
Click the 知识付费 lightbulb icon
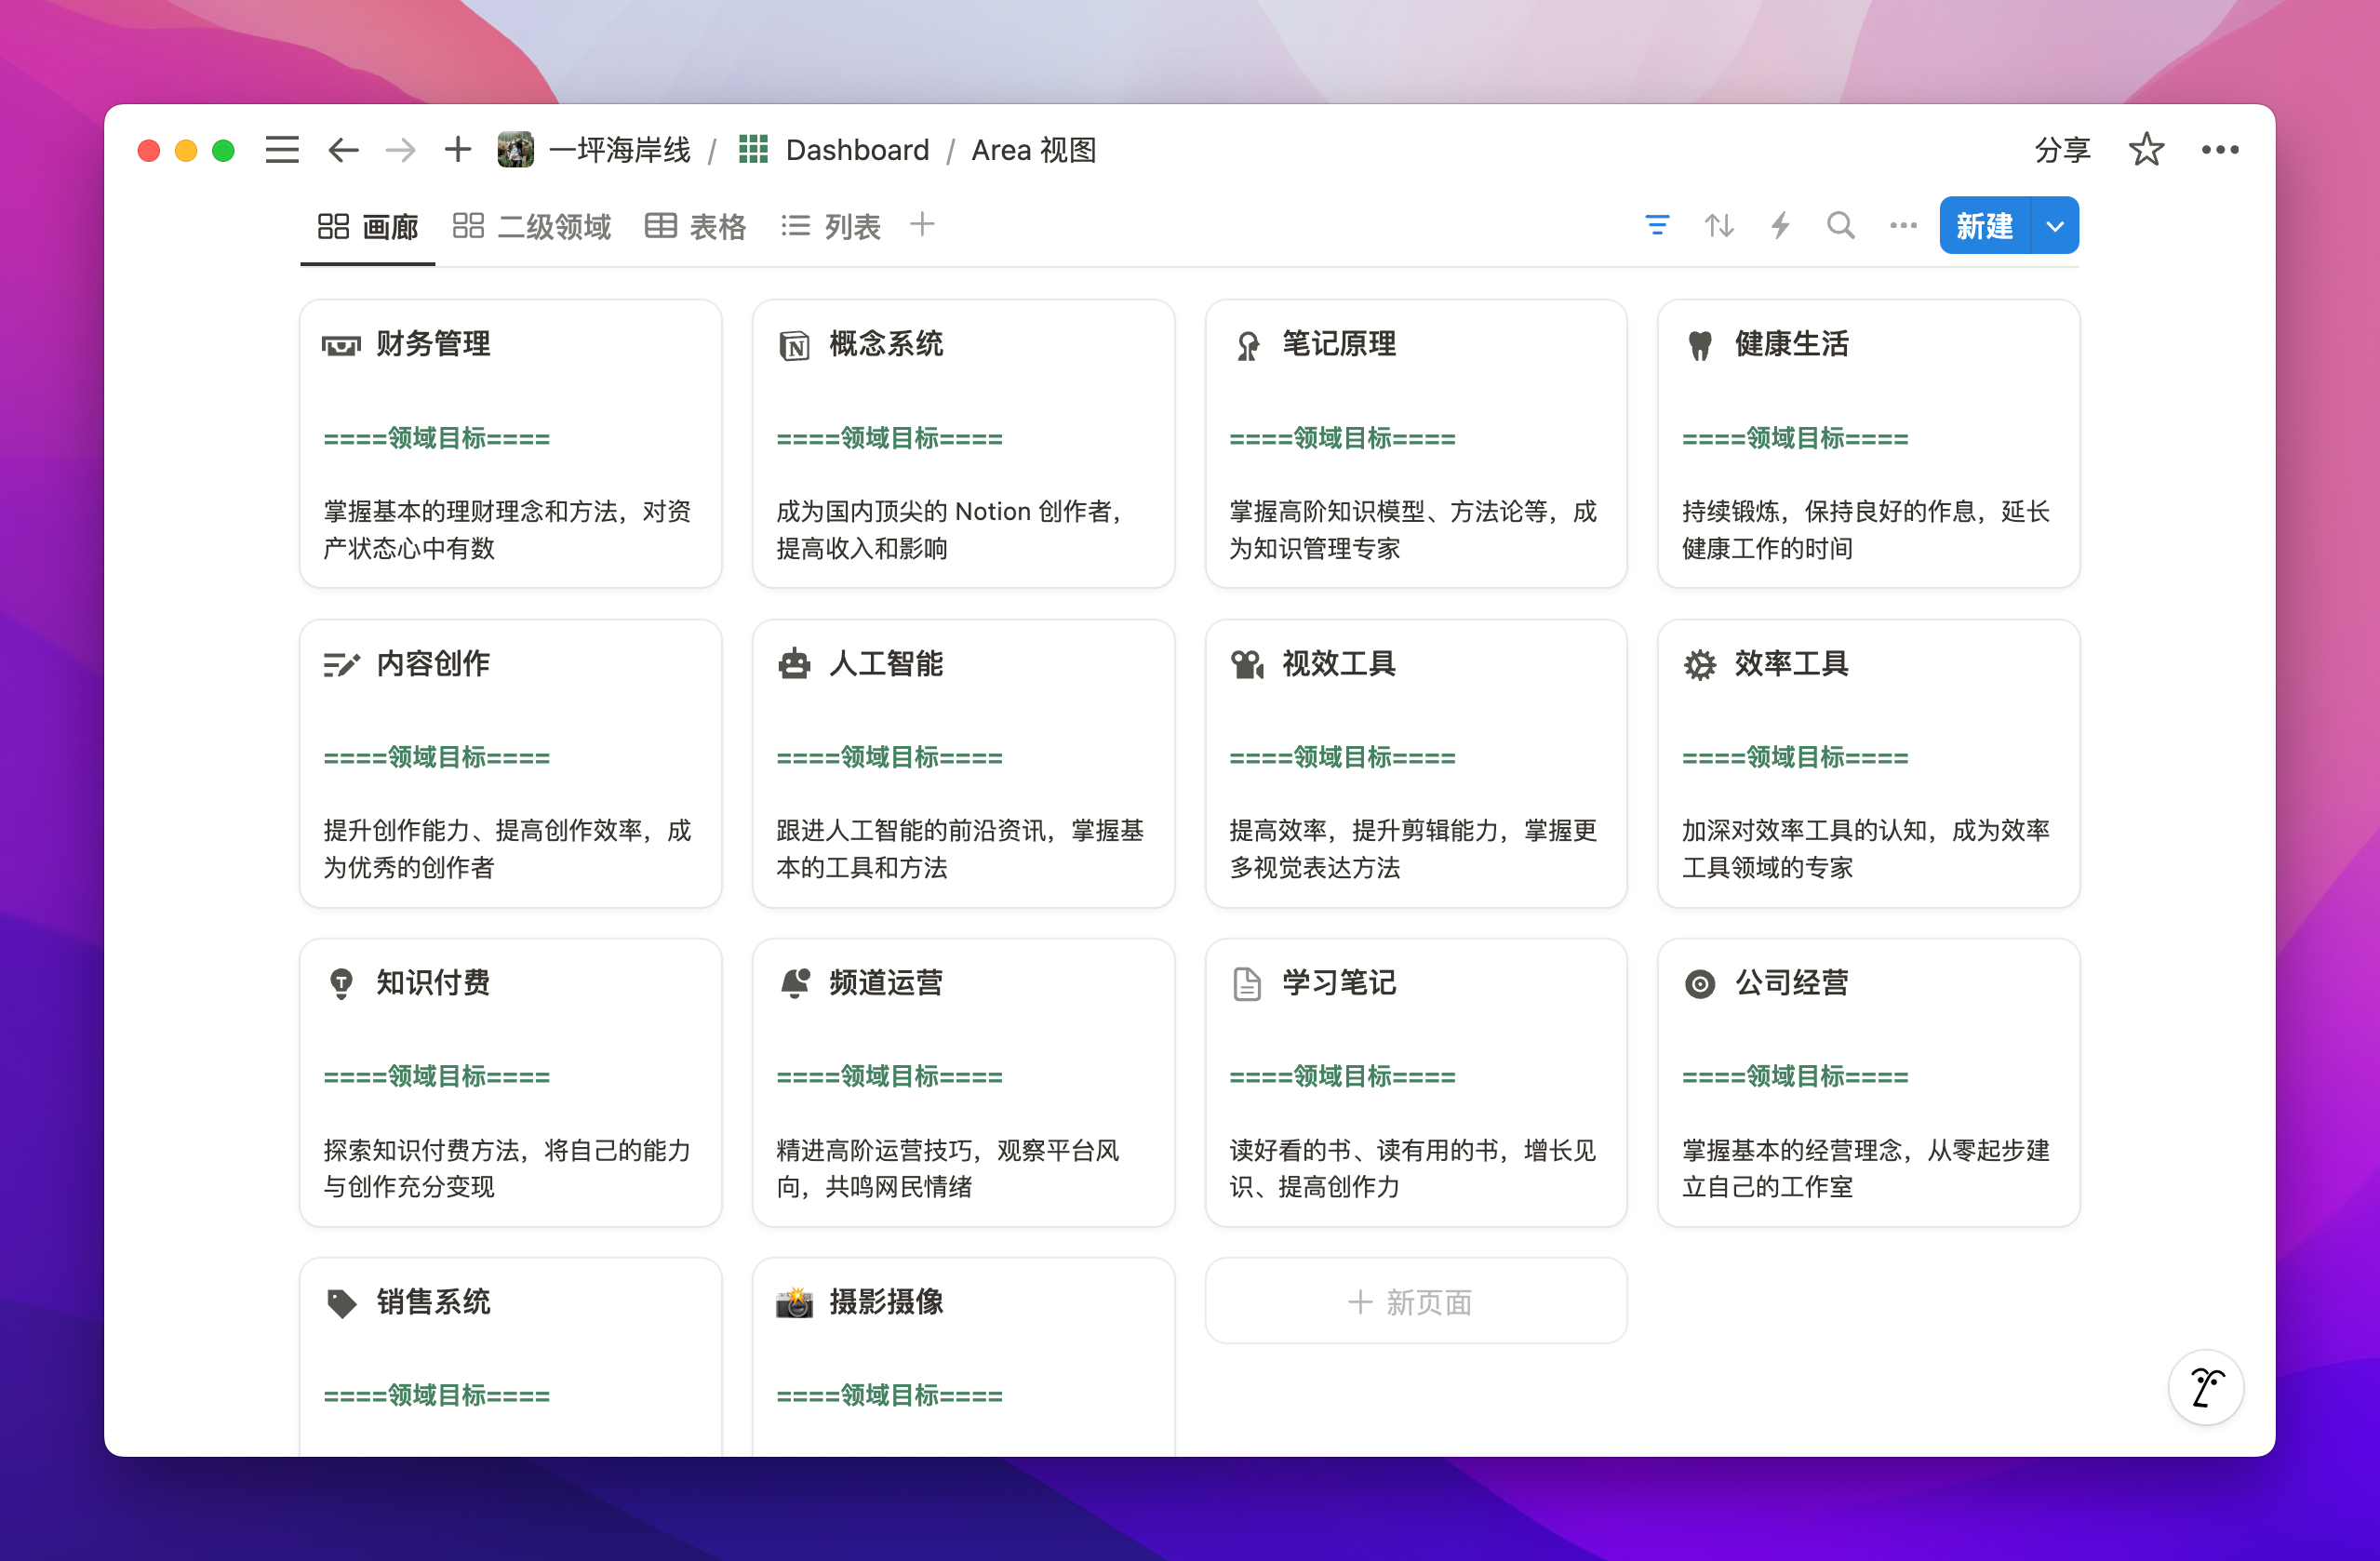click(341, 983)
